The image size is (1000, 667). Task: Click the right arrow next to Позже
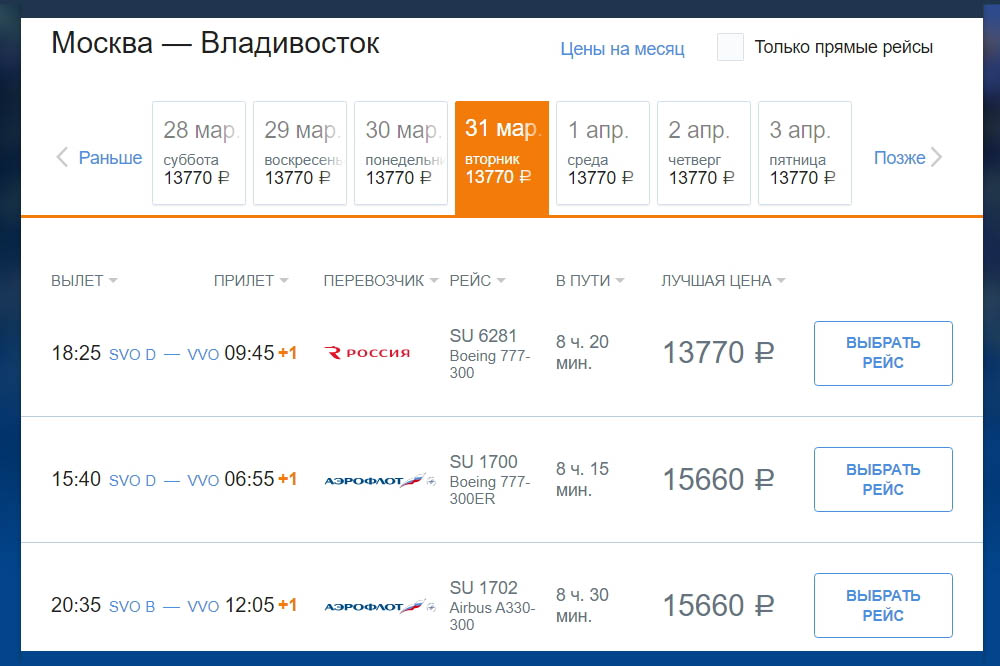936,158
